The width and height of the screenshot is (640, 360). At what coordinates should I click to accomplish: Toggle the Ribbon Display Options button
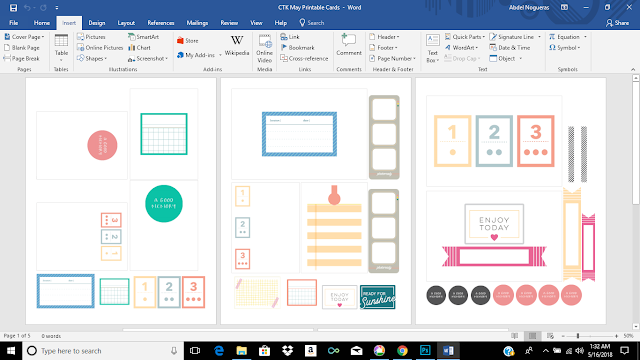(564, 7)
